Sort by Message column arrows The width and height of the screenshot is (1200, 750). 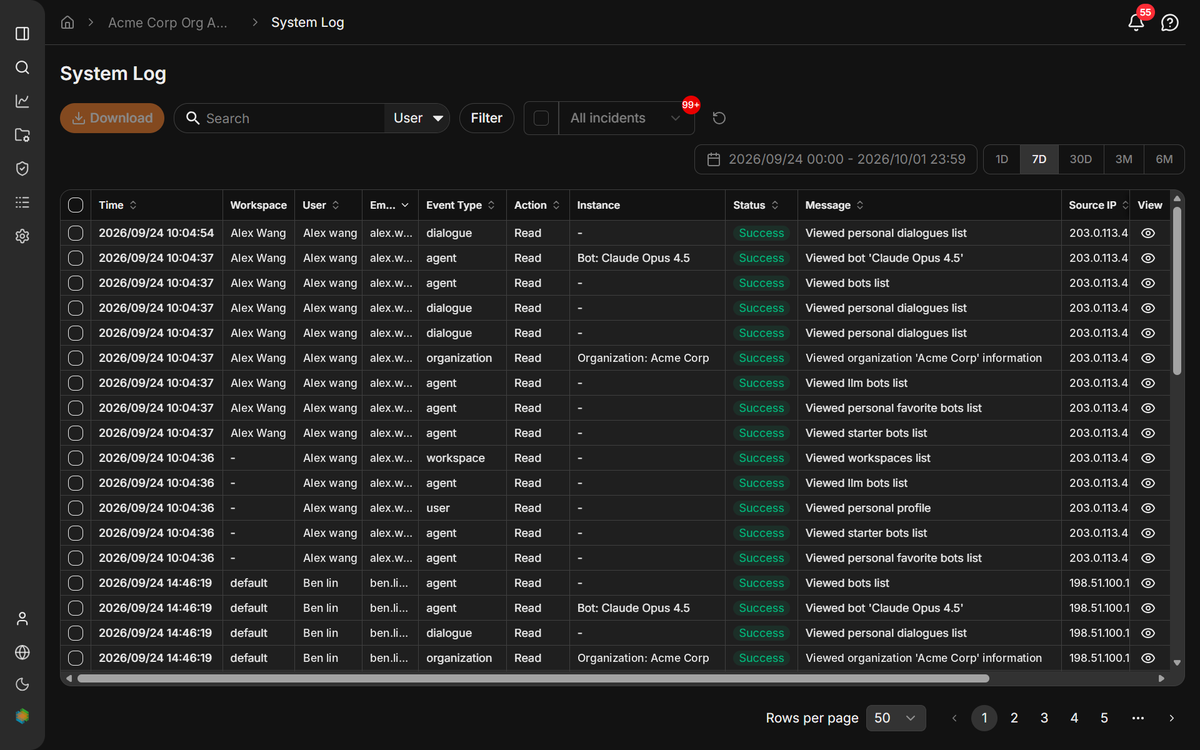[x=860, y=205]
